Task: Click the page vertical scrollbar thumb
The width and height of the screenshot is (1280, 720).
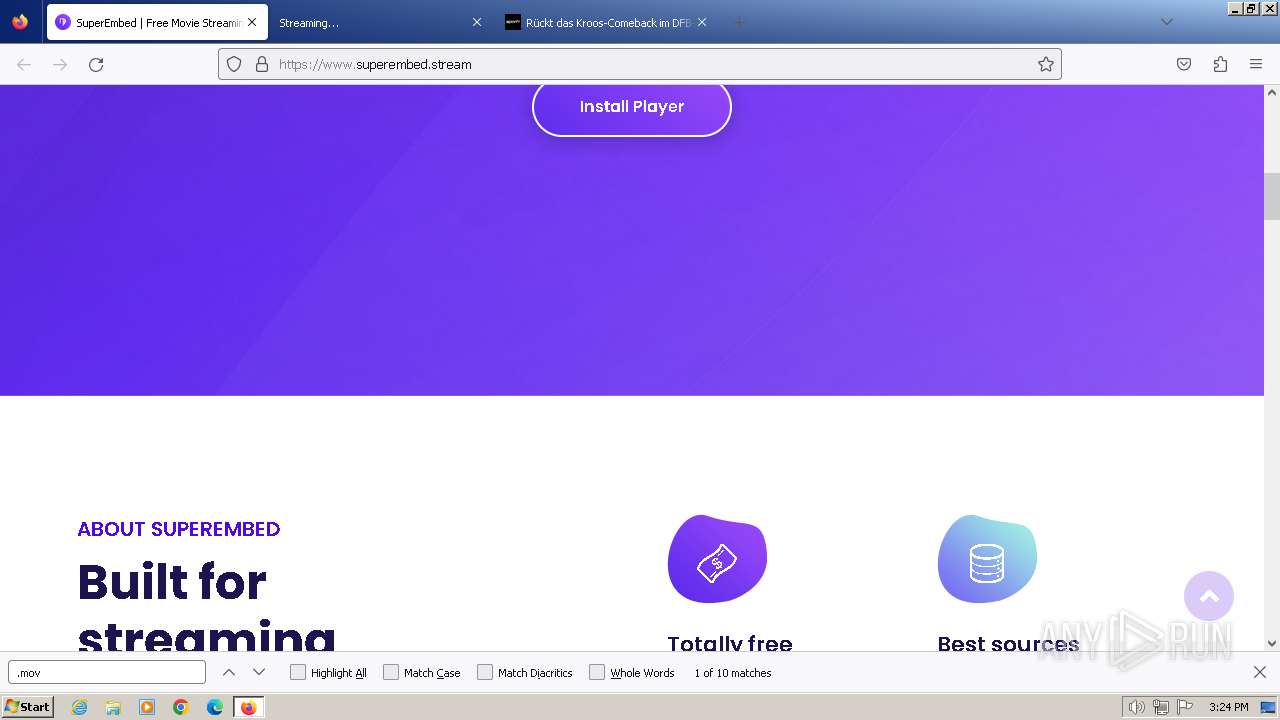Action: click(x=1272, y=196)
